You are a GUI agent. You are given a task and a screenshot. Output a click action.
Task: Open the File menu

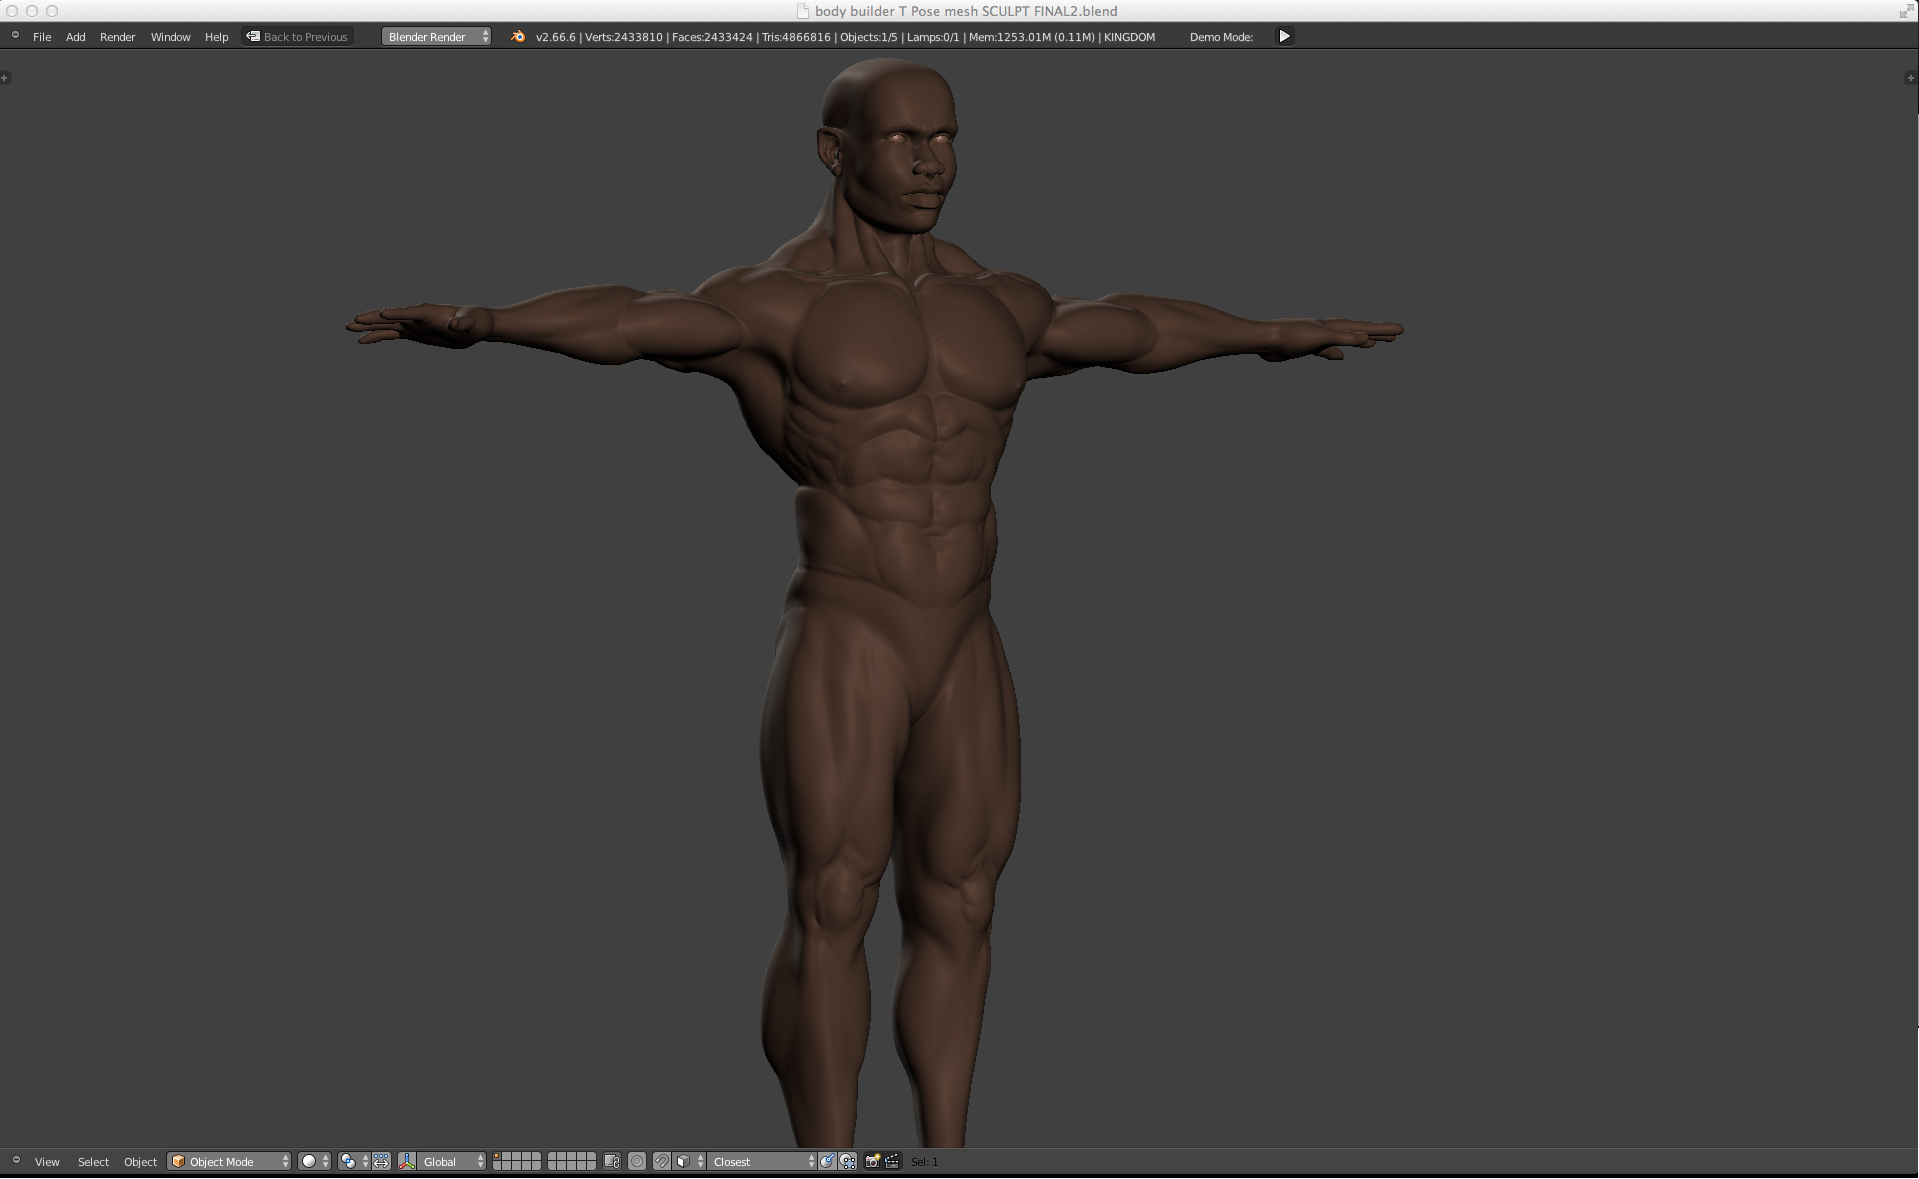[x=42, y=37]
